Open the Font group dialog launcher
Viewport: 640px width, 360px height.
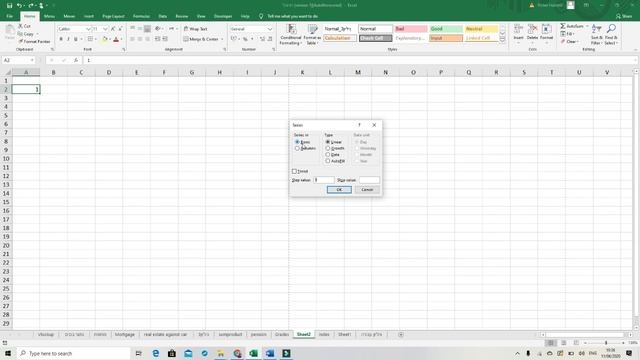point(124,49)
